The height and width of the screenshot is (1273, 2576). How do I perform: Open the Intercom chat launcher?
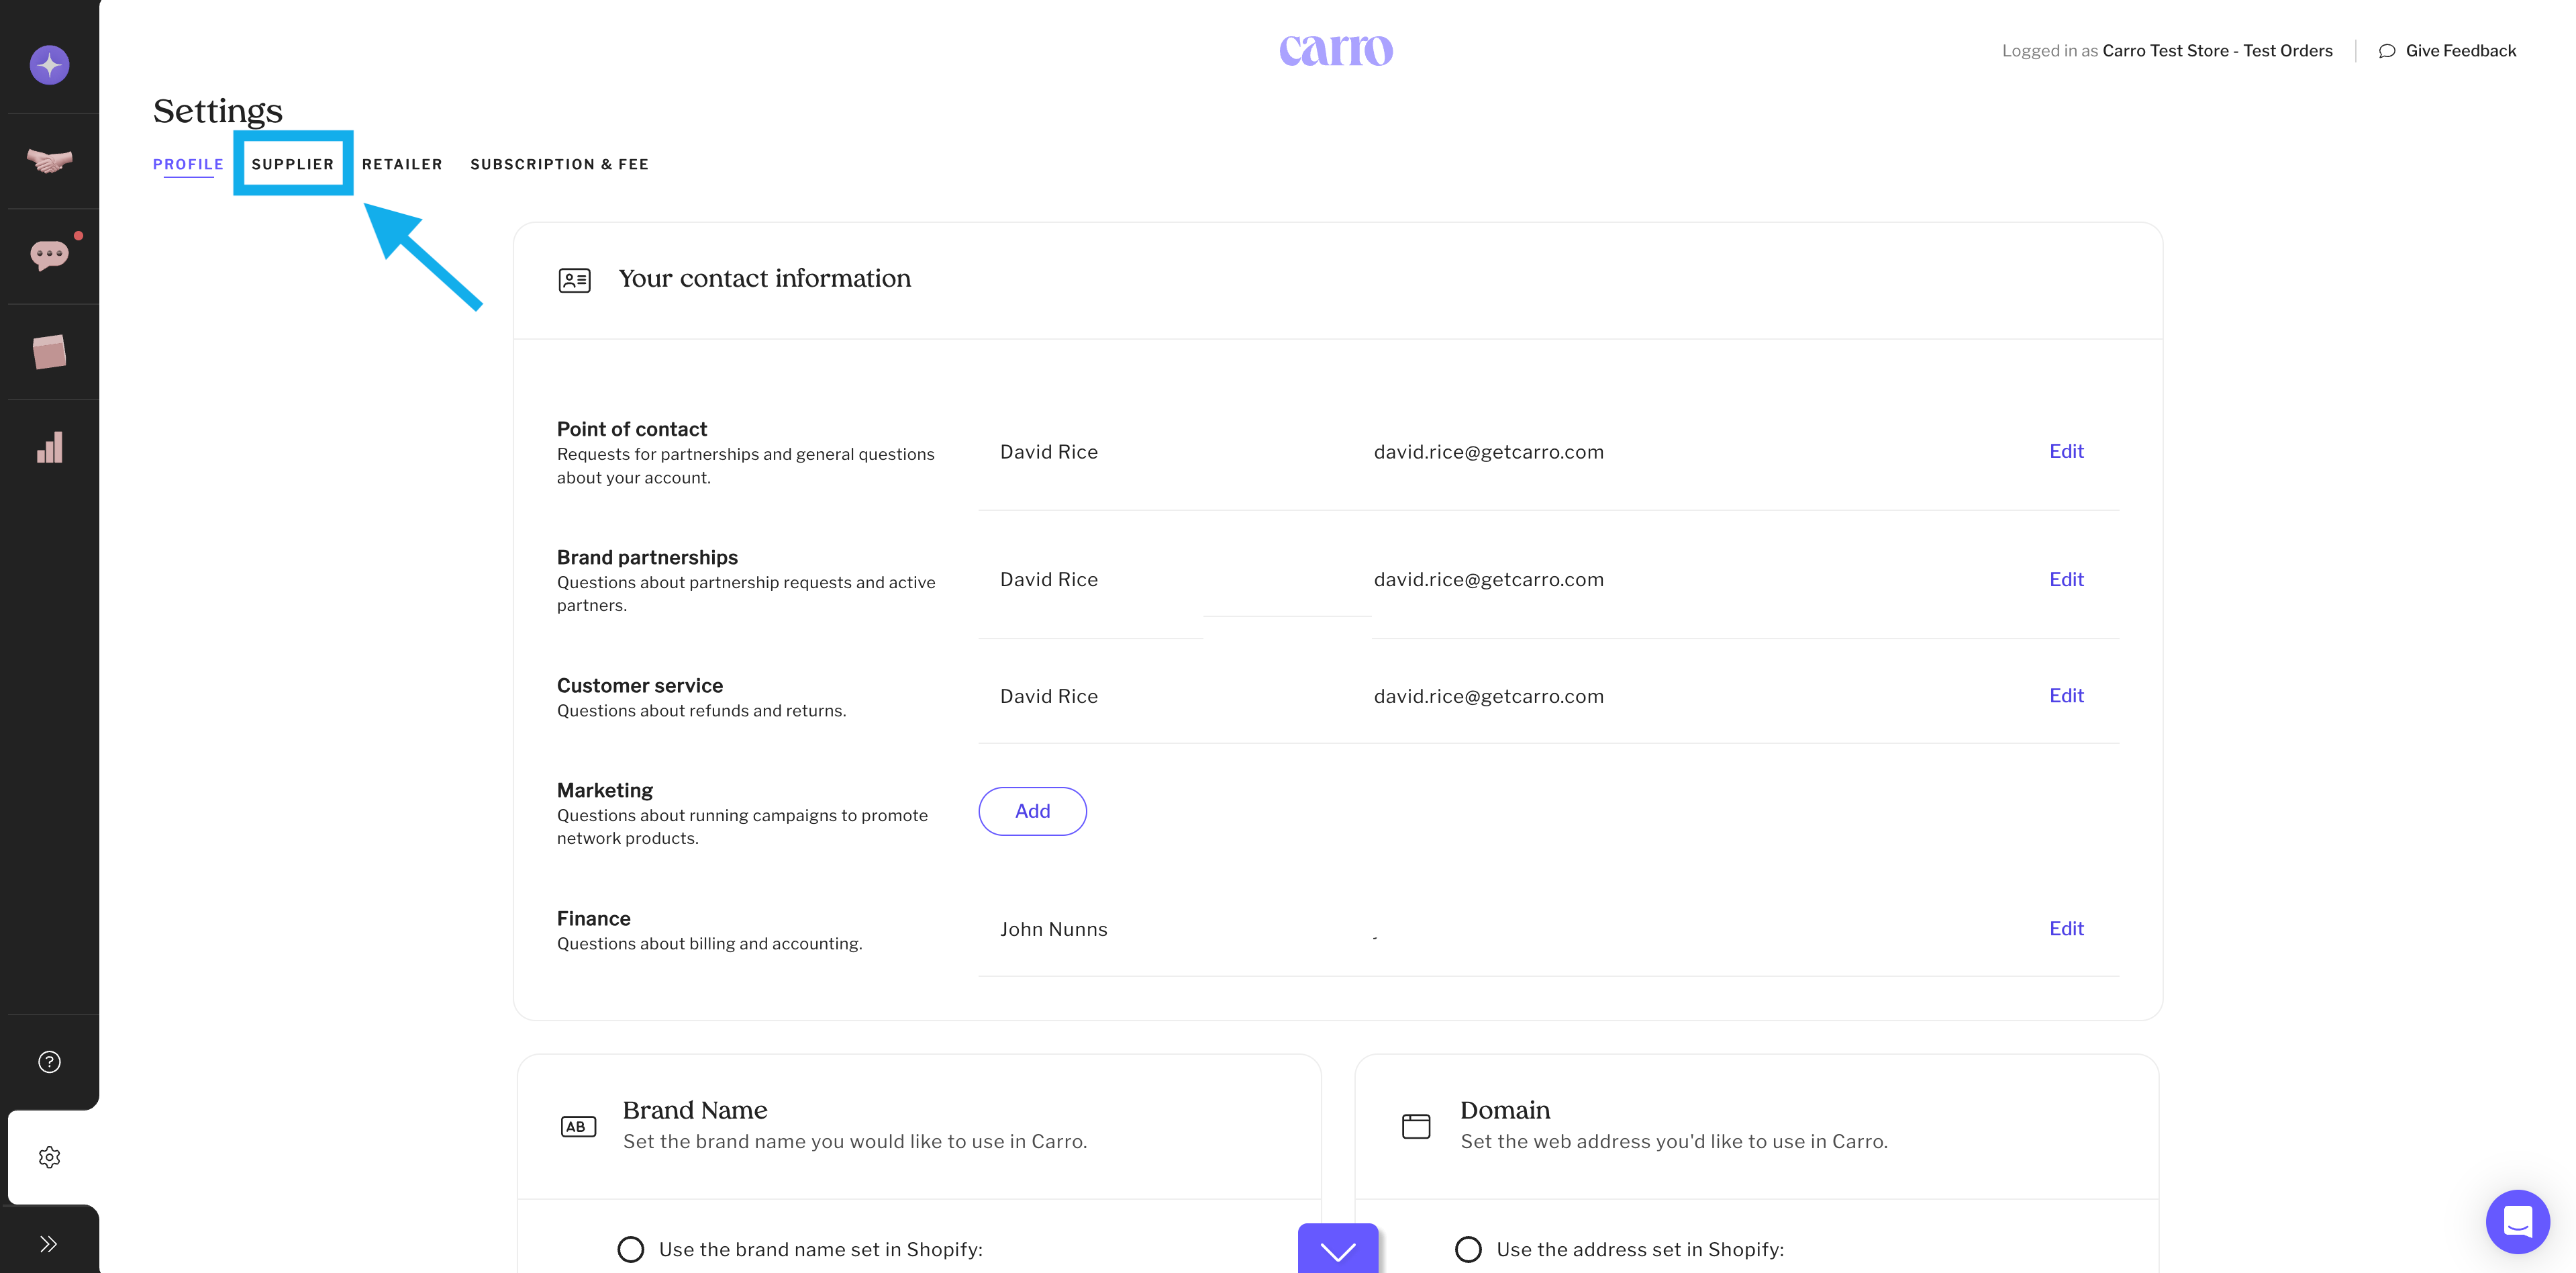pyautogui.click(x=2516, y=1221)
